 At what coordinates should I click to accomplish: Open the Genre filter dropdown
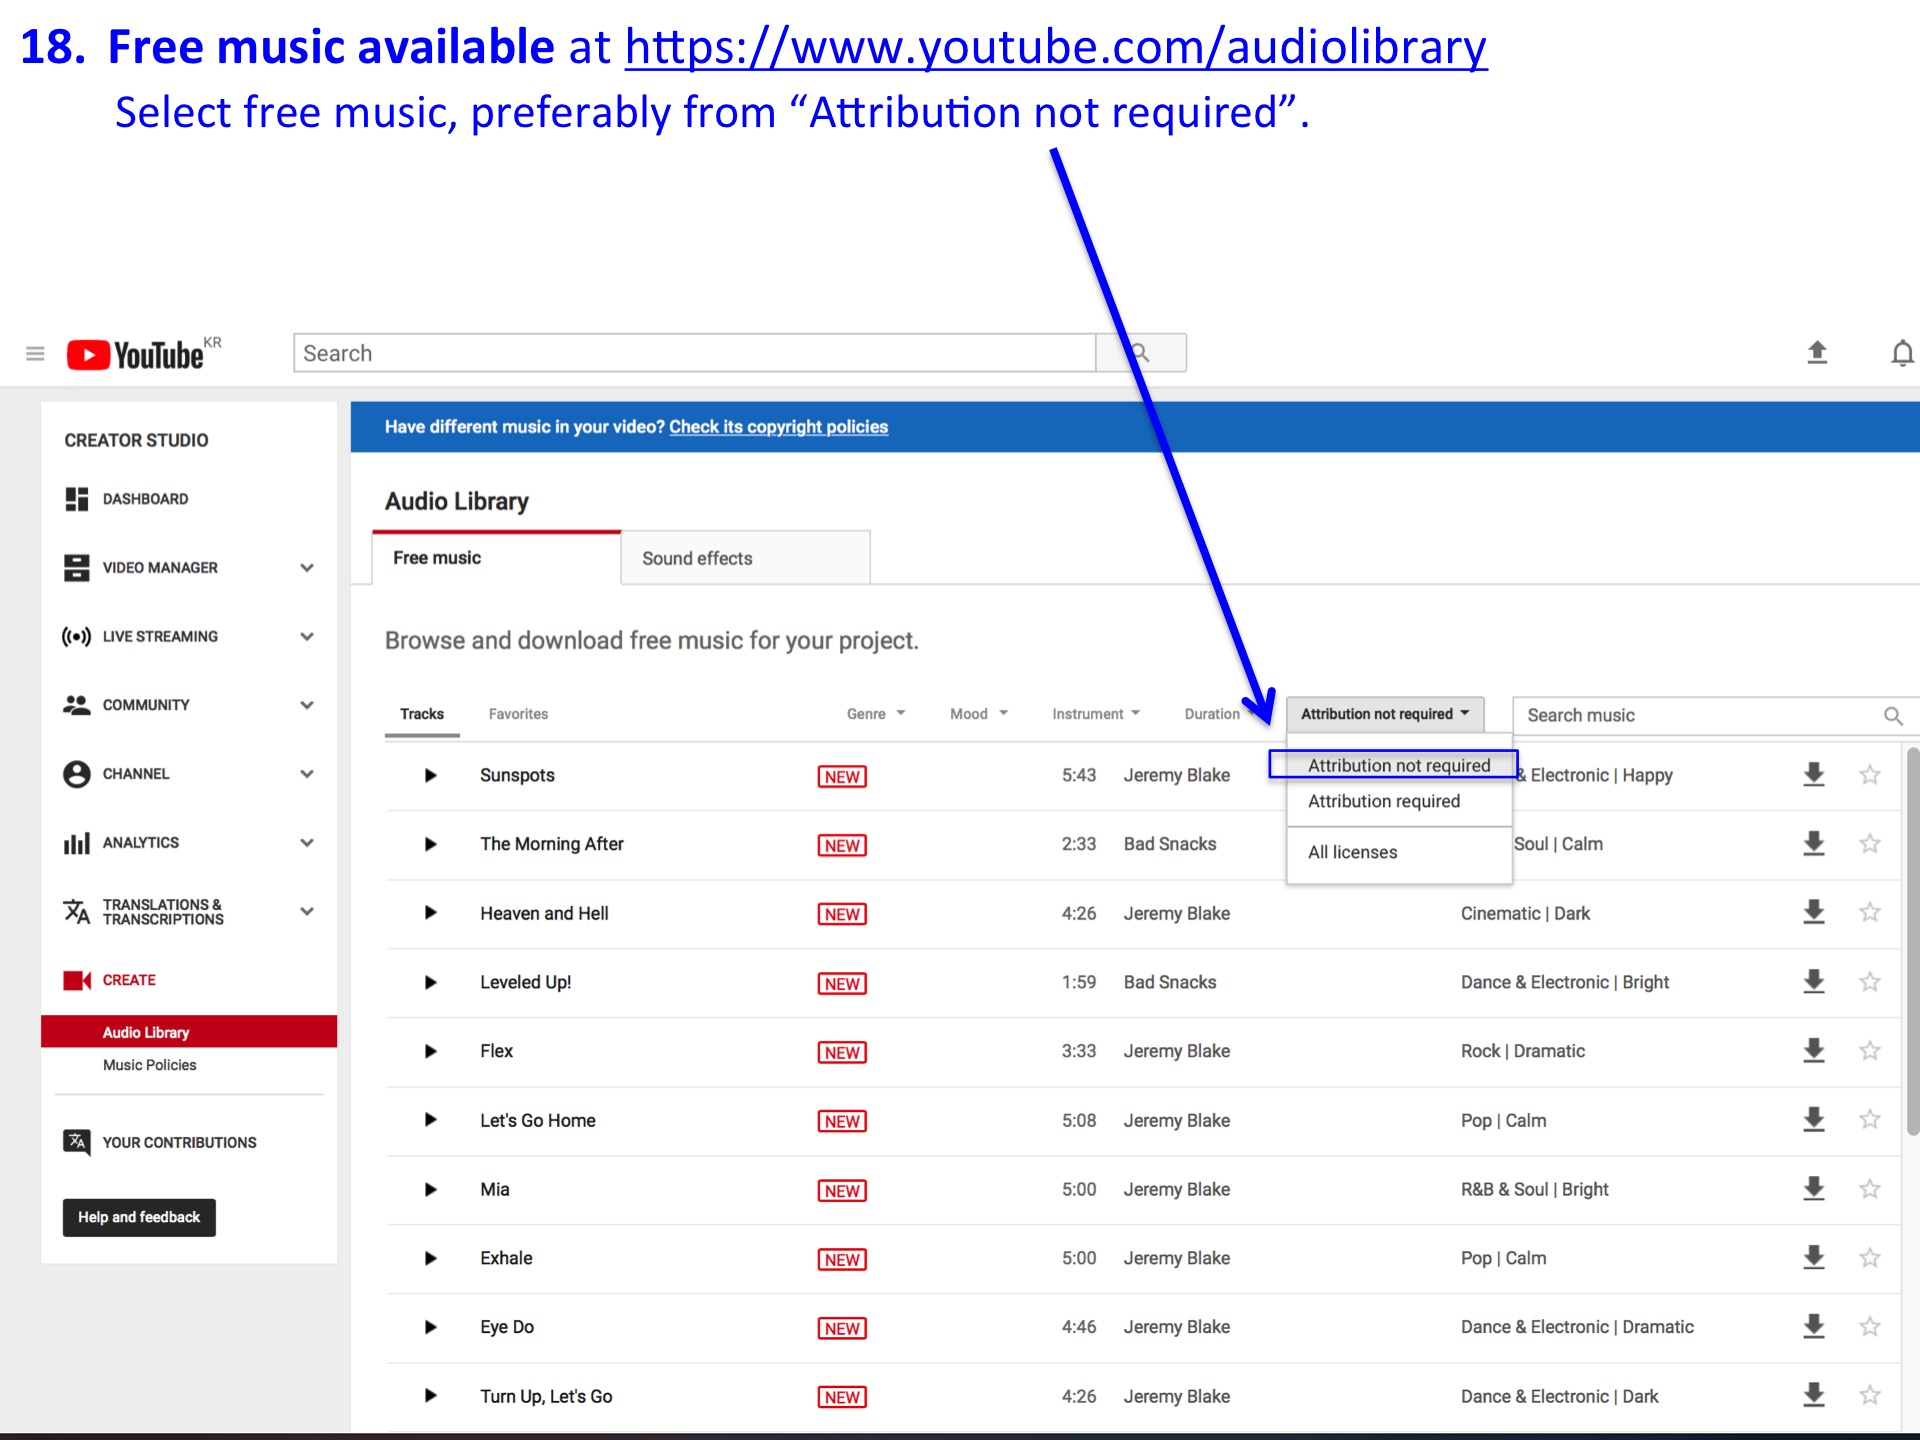click(876, 714)
